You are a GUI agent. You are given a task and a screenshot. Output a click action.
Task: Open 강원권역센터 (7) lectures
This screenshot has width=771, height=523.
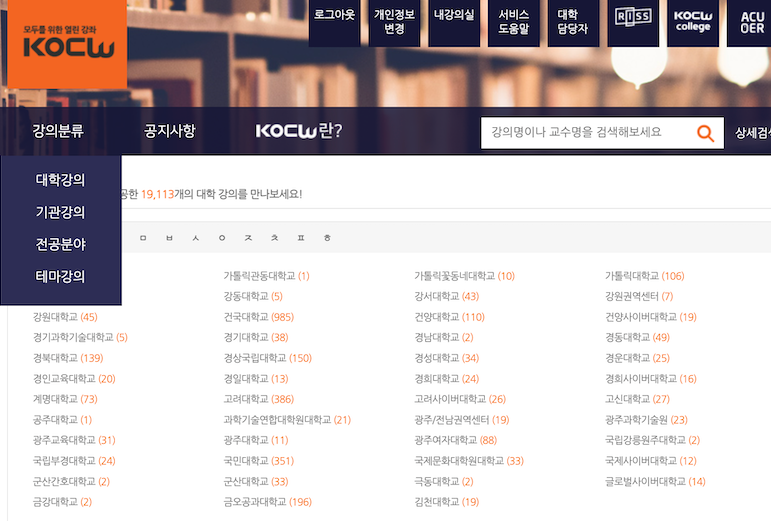(x=639, y=296)
